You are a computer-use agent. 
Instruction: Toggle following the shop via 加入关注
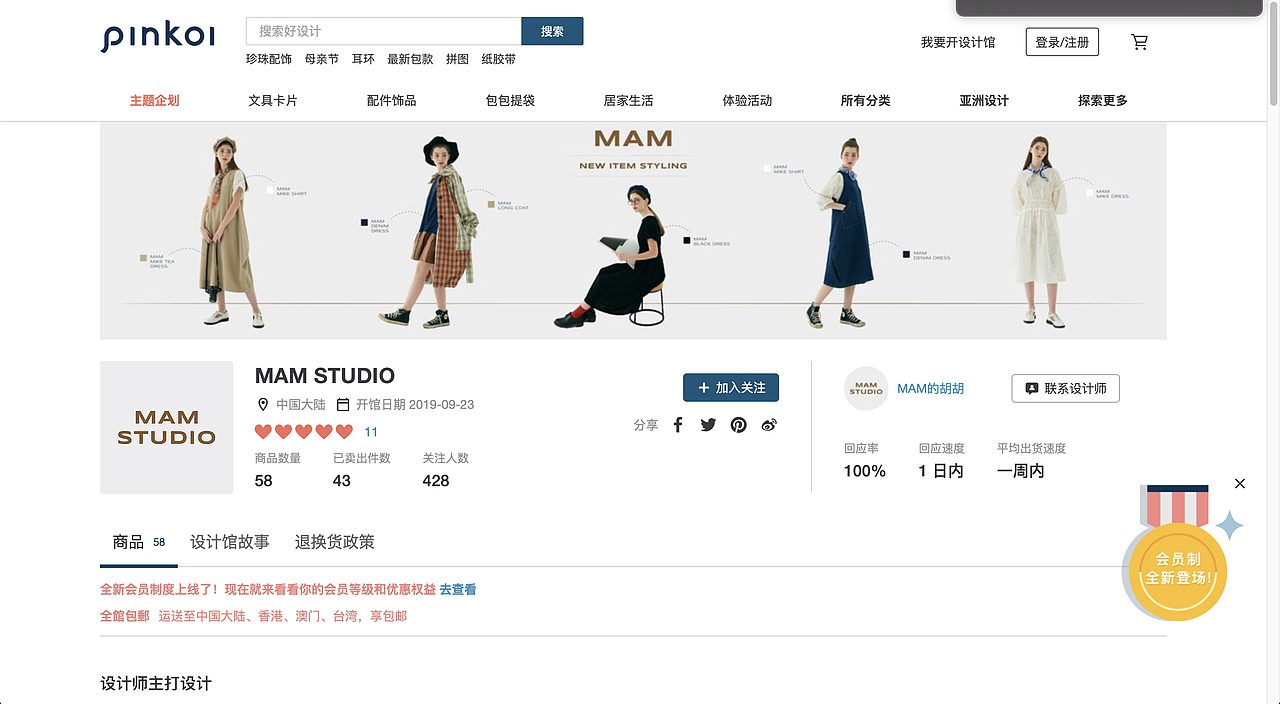[x=731, y=387]
